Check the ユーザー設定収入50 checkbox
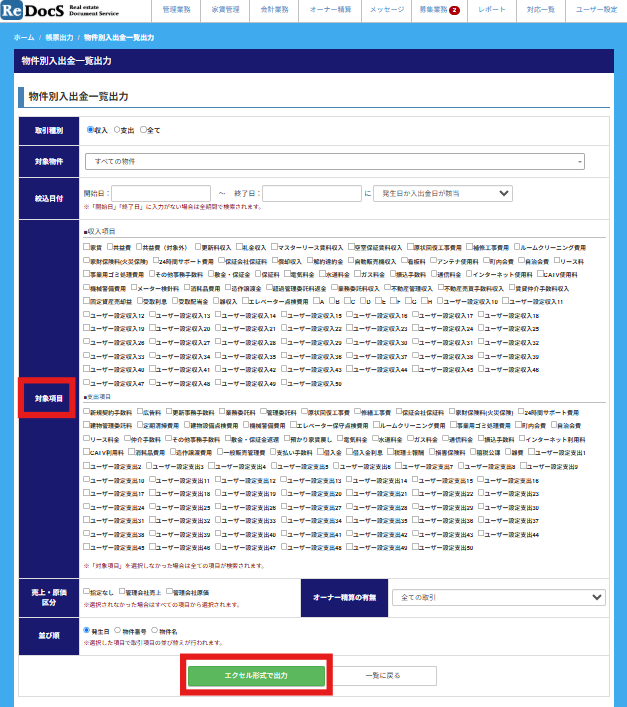627x707 pixels. point(284,382)
